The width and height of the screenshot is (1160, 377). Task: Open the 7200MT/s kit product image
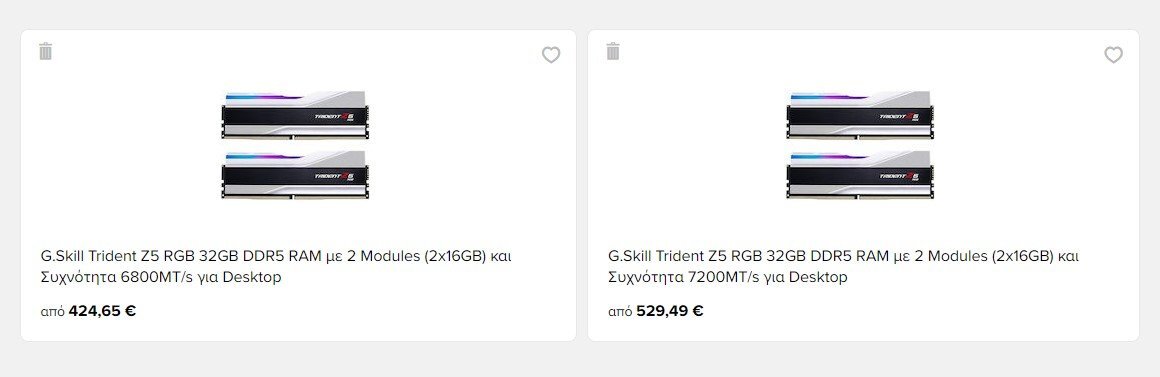tap(860, 145)
